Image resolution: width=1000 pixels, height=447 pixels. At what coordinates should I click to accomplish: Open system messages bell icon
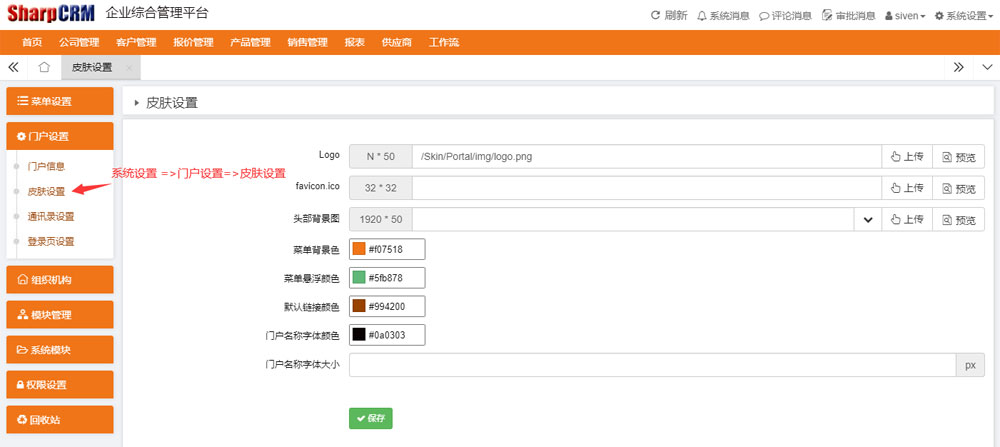[702, 16]
